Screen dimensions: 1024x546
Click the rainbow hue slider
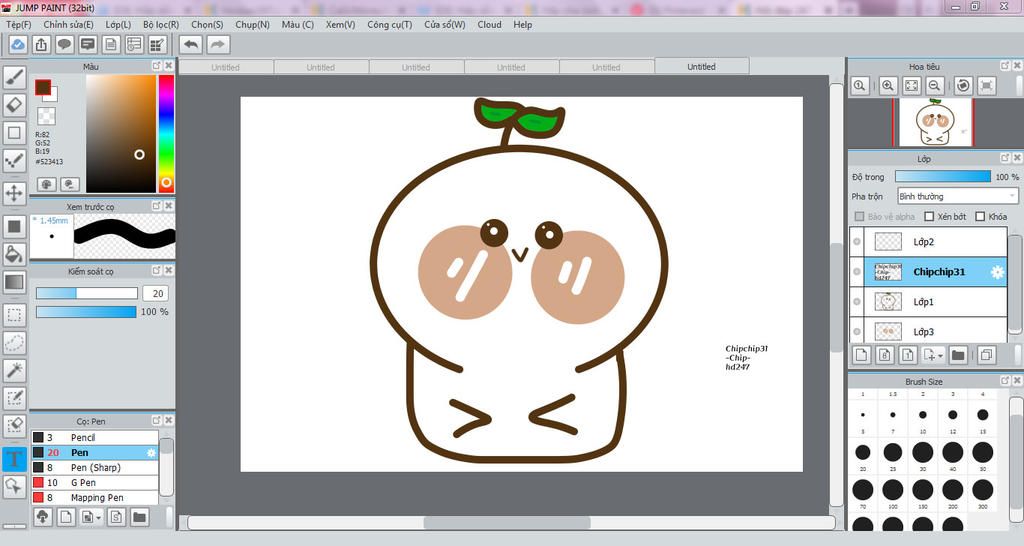point(166,133)
